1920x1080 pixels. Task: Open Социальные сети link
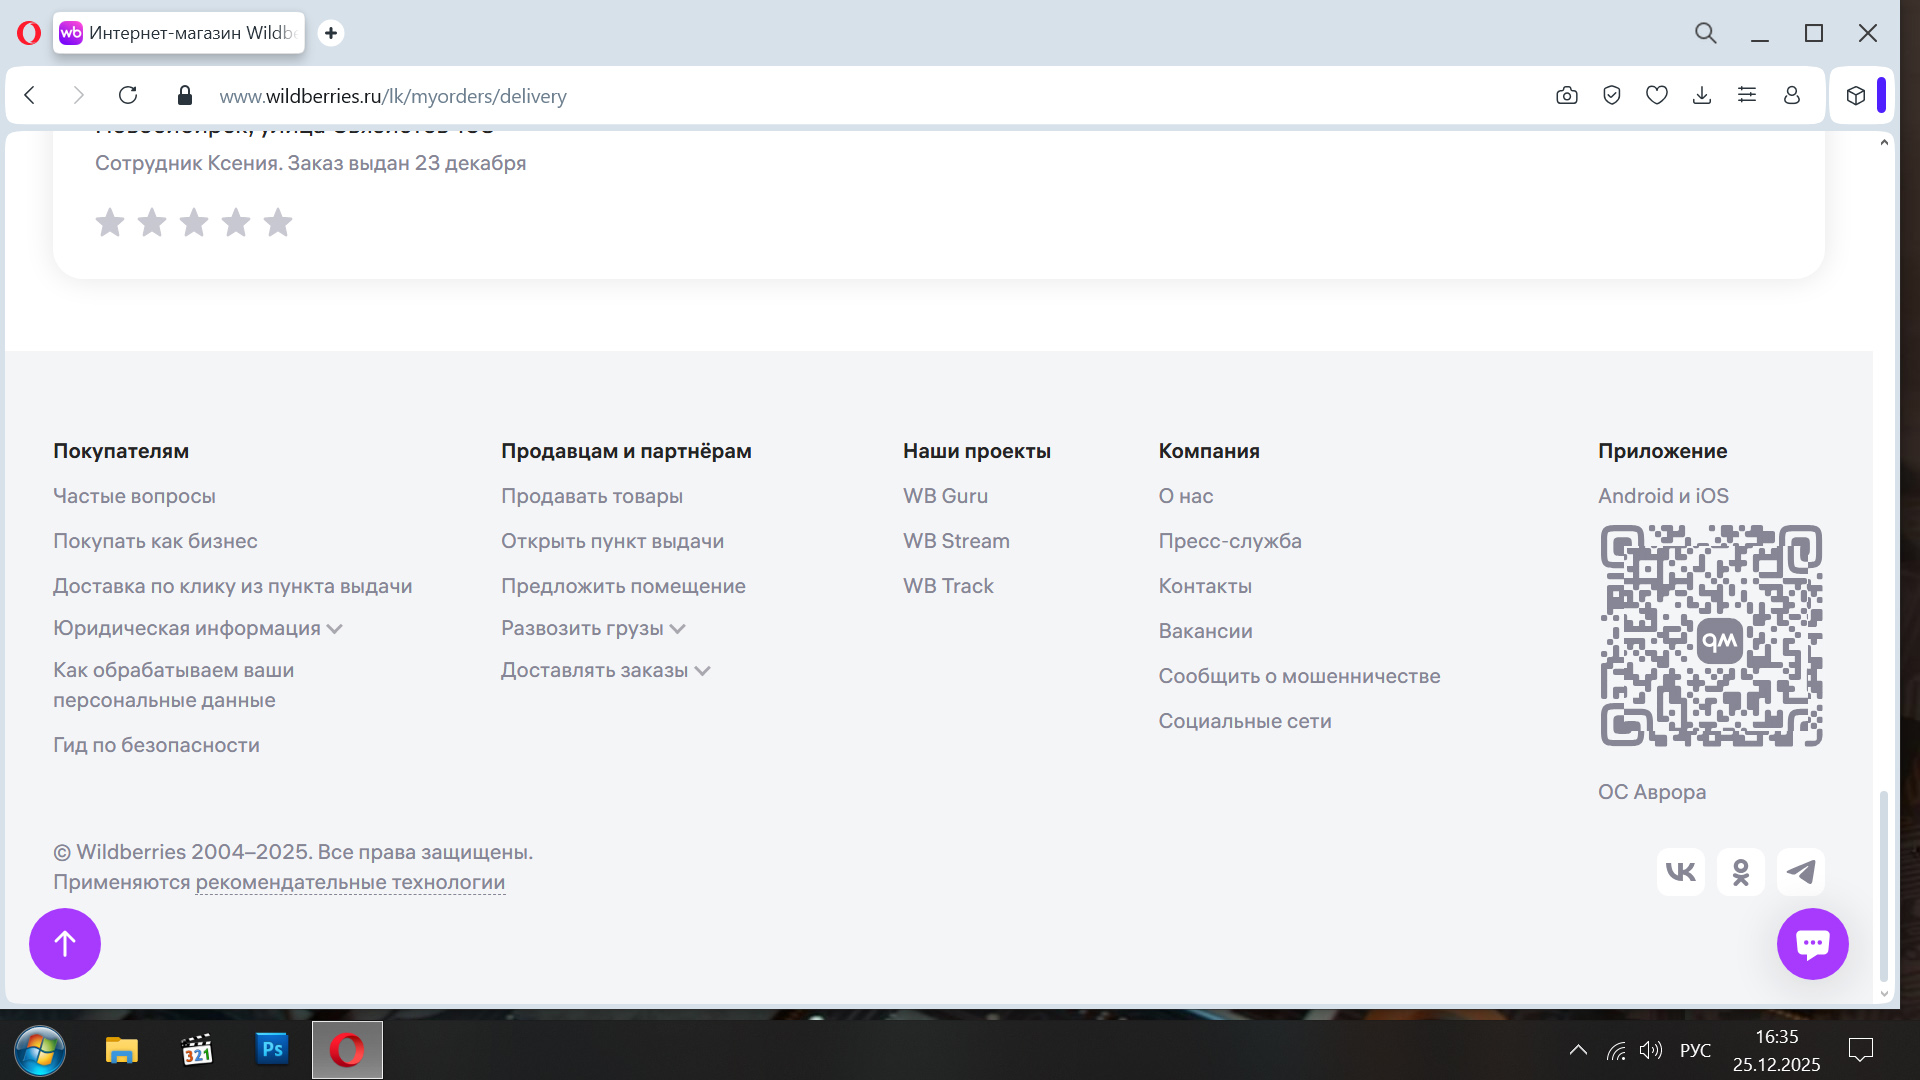click(x=1245, y=721)
